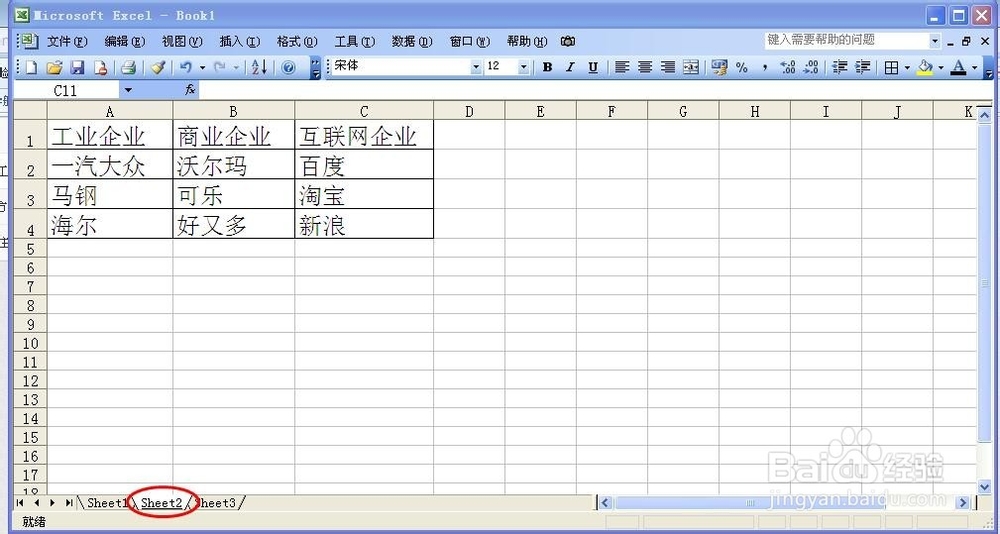Open the Borders style dropdown arrow
This screenshot has height=534, width=1000.
(907, 67)
